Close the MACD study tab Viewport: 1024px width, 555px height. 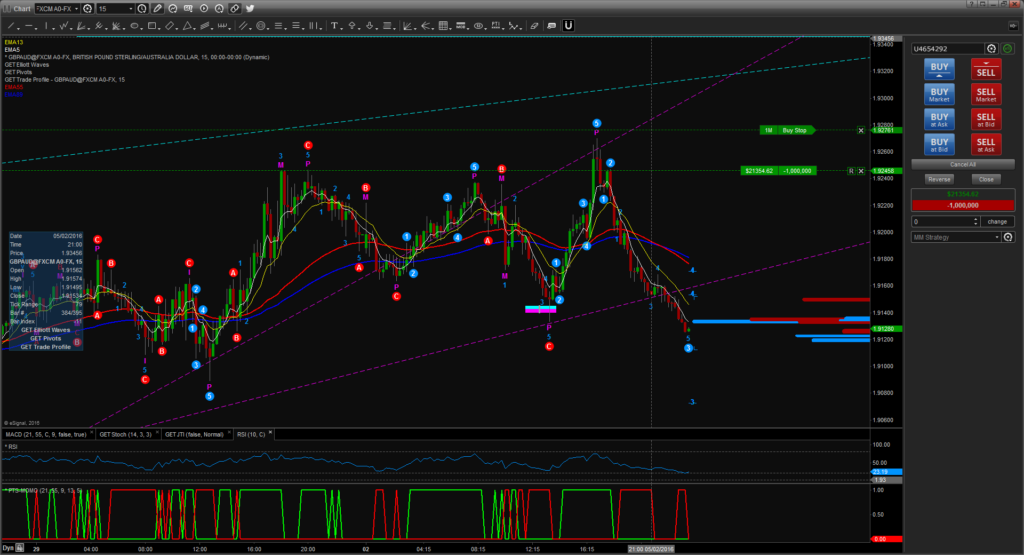pos(91,432)
